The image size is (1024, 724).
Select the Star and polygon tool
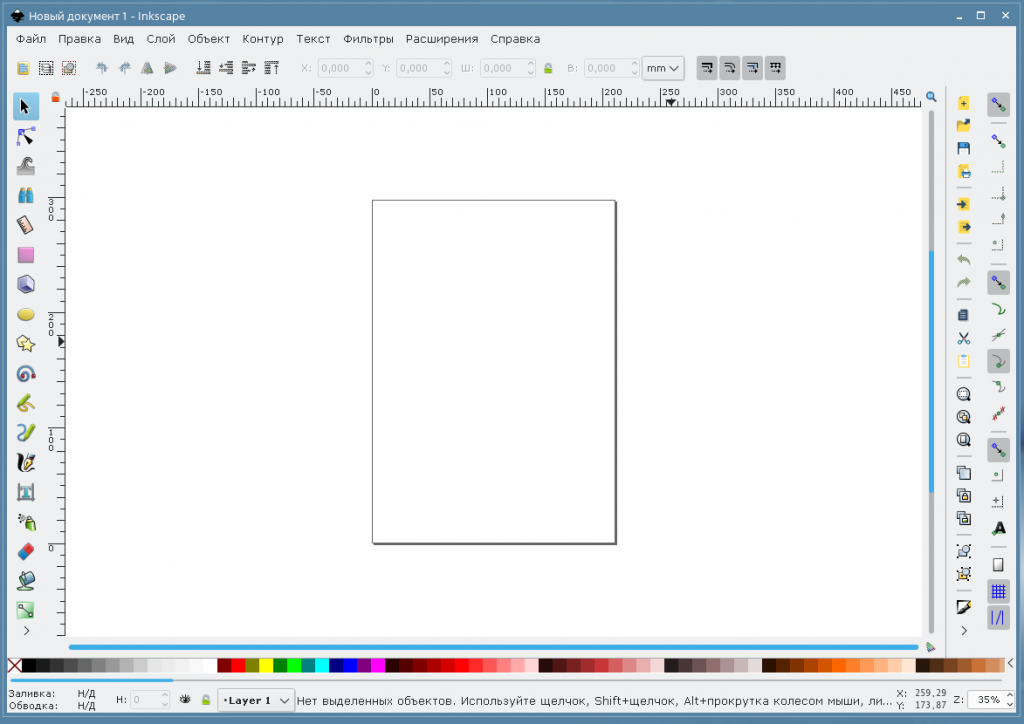[25, 344]
